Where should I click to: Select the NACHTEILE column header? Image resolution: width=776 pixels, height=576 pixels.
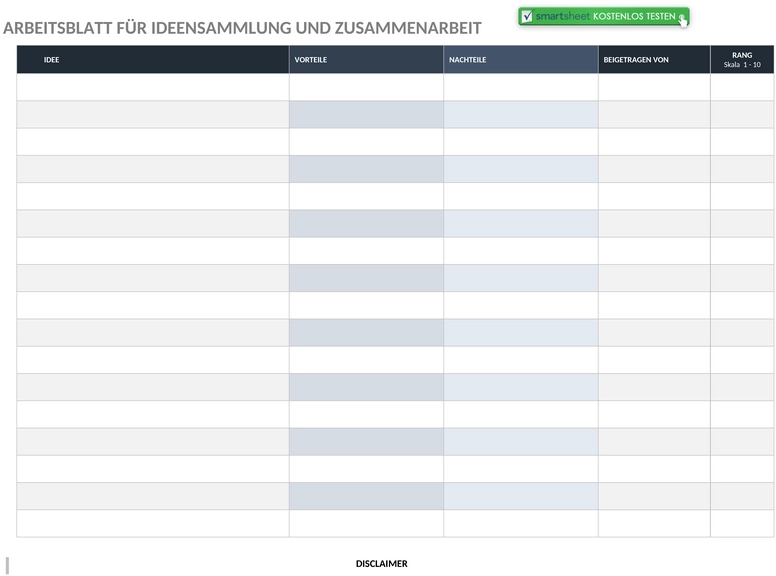click(521, 59)
